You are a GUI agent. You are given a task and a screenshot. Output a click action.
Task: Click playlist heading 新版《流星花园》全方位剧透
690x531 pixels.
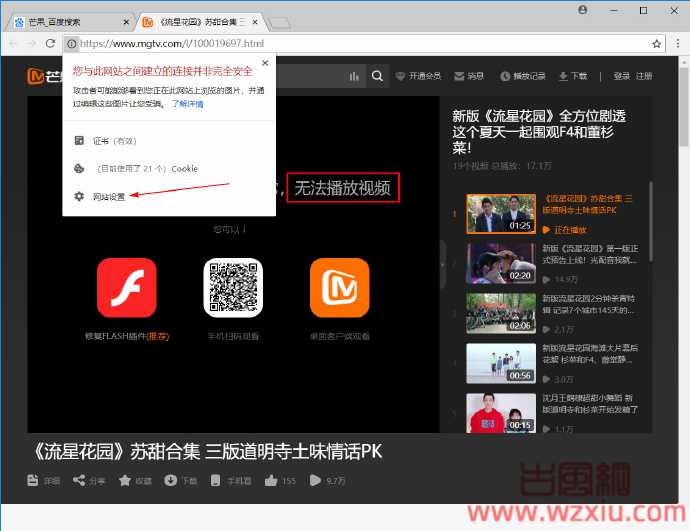539,132
